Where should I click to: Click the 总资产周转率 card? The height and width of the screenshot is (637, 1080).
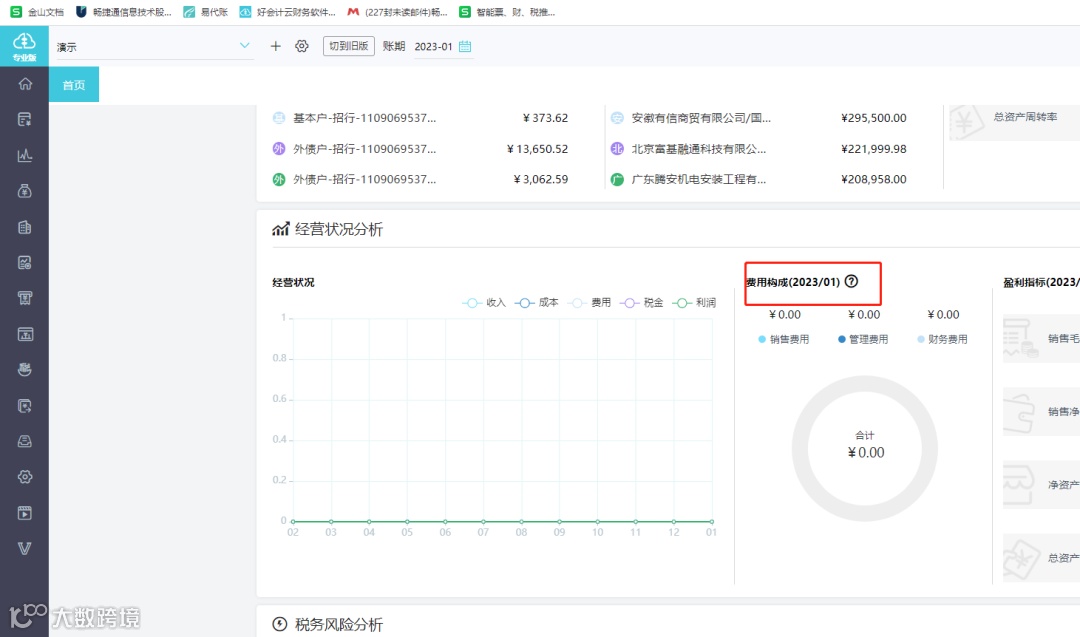1015,123
